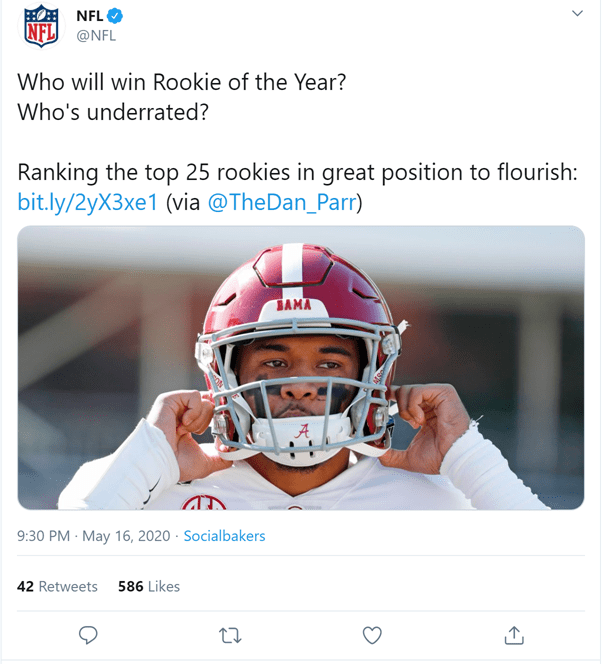Screen dimensions: 607x664
Task: Expand the tweet options chevron menu
Action: tap(577, 14)
